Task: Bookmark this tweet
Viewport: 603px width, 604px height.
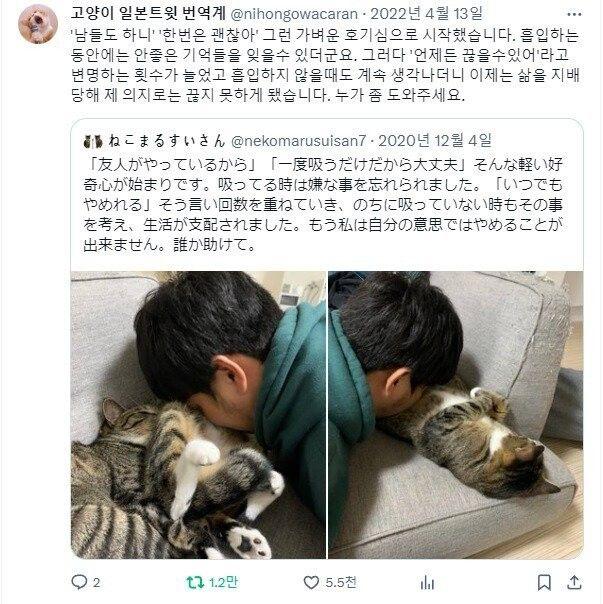Action: point(544,582)
